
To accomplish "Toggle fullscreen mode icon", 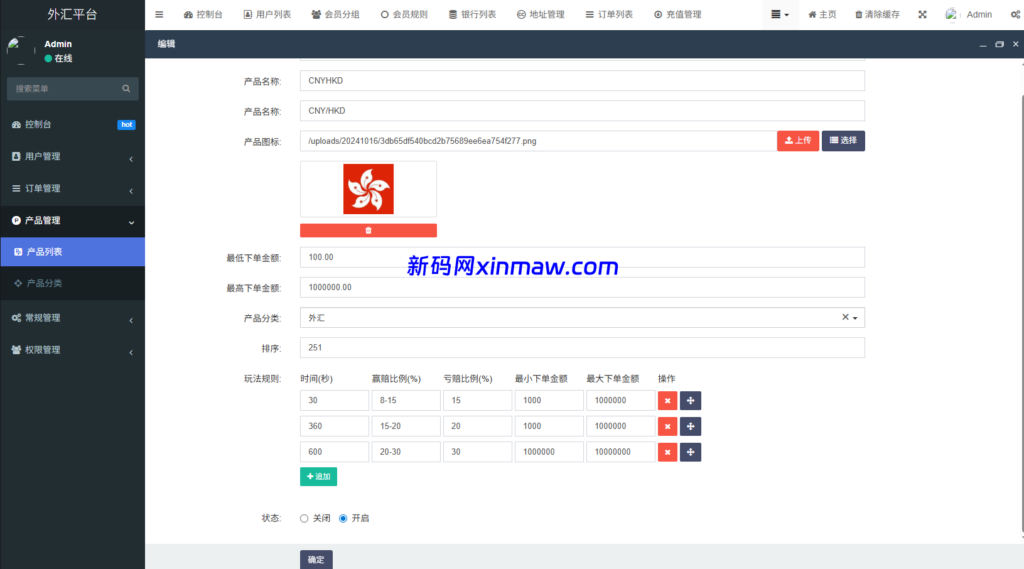I will tap(922, 14).
